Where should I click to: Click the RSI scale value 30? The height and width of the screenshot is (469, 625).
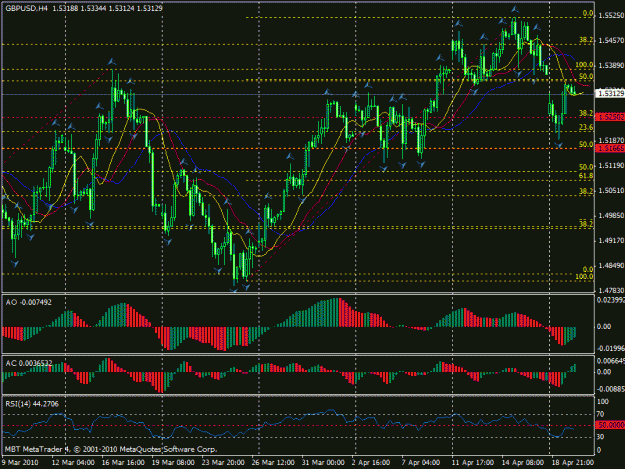600,437
